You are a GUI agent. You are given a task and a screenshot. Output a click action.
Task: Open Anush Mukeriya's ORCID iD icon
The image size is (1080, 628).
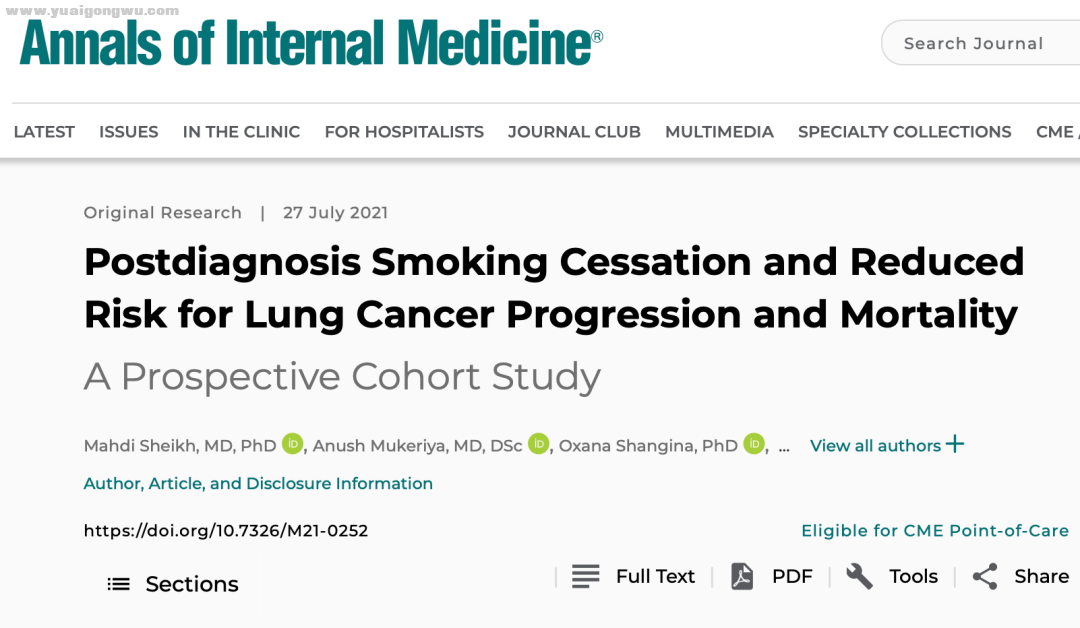(539, 444)
